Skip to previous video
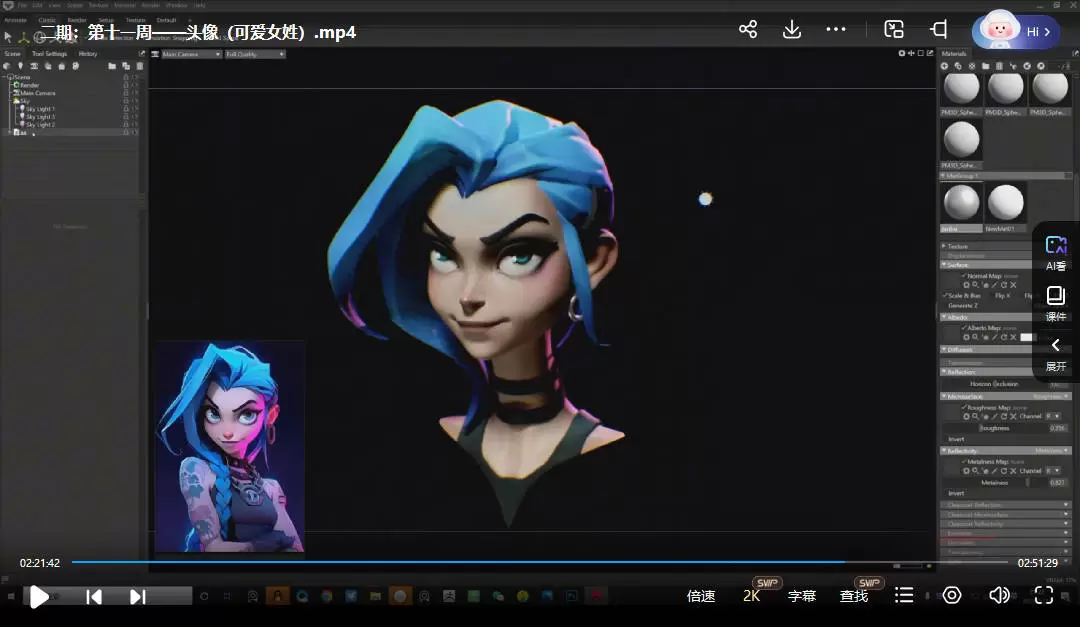This screenshot has width=1080, height=627. 94,597
